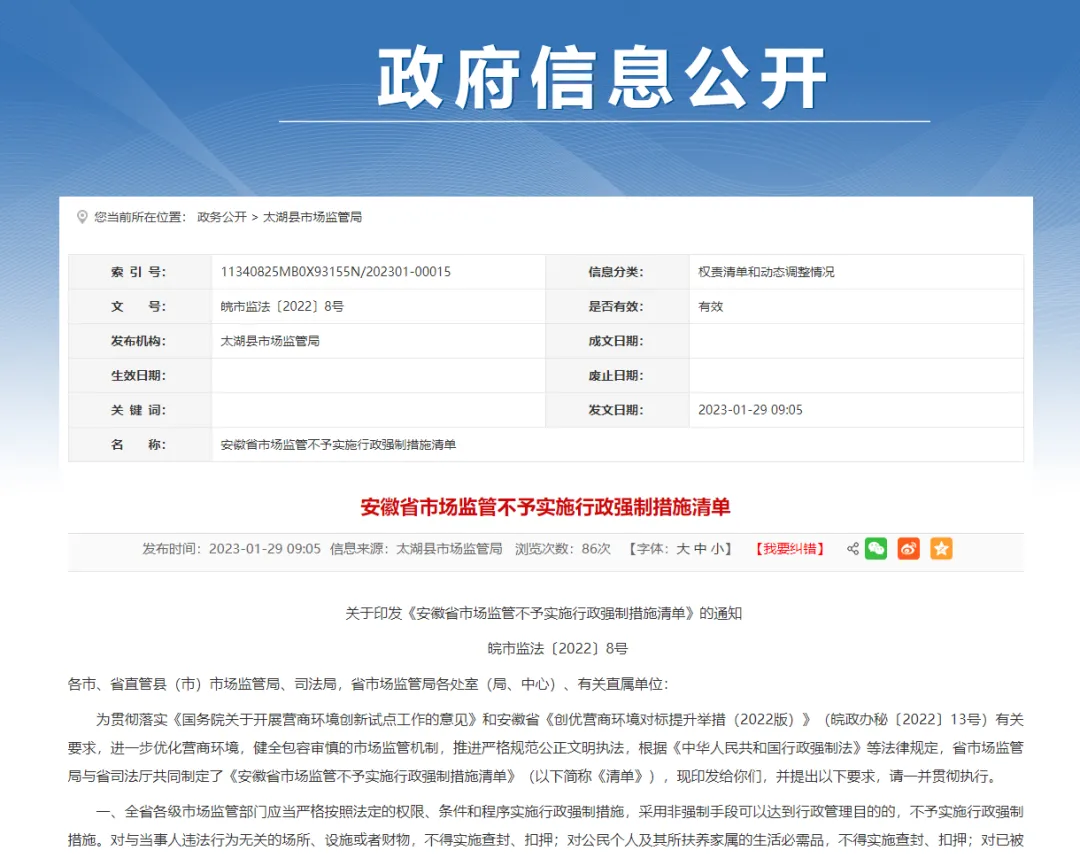Click the centered 皖市监法〔2022〕8号 line in body
Image resolution: width=1080 pixels, height=858 pixels.
557,649
